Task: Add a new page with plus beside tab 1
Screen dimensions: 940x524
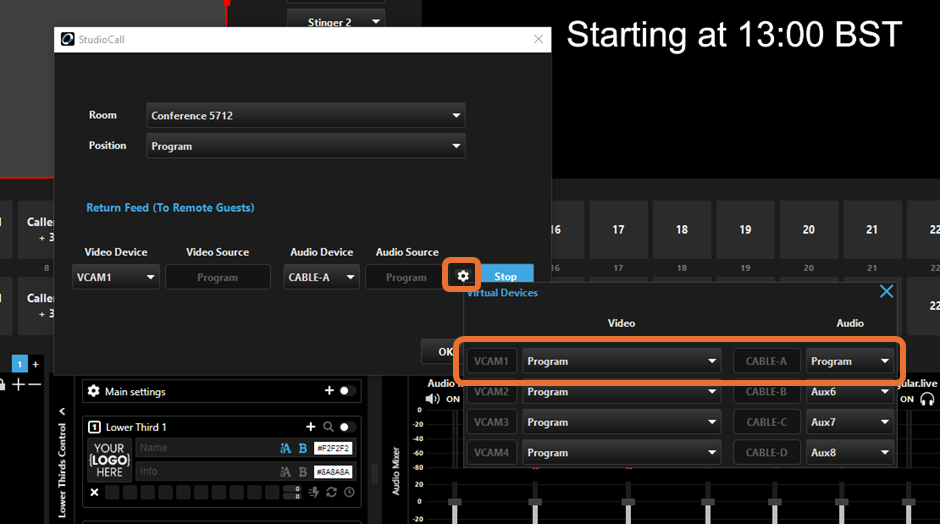Action: [x=35, y=364]
